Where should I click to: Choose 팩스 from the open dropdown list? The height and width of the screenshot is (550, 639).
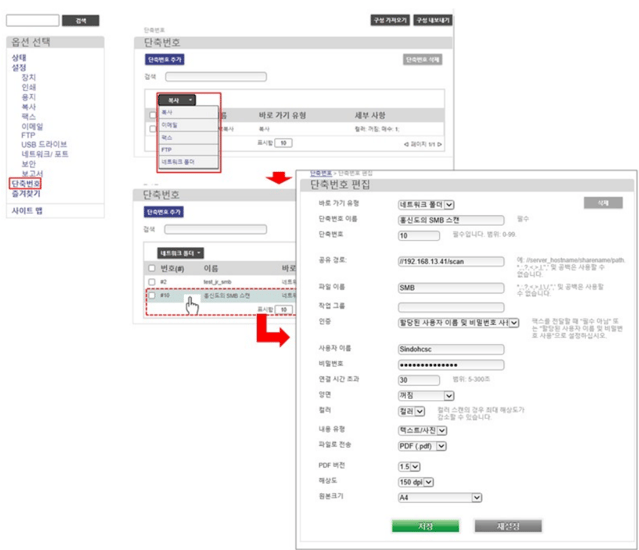[167, 137]
